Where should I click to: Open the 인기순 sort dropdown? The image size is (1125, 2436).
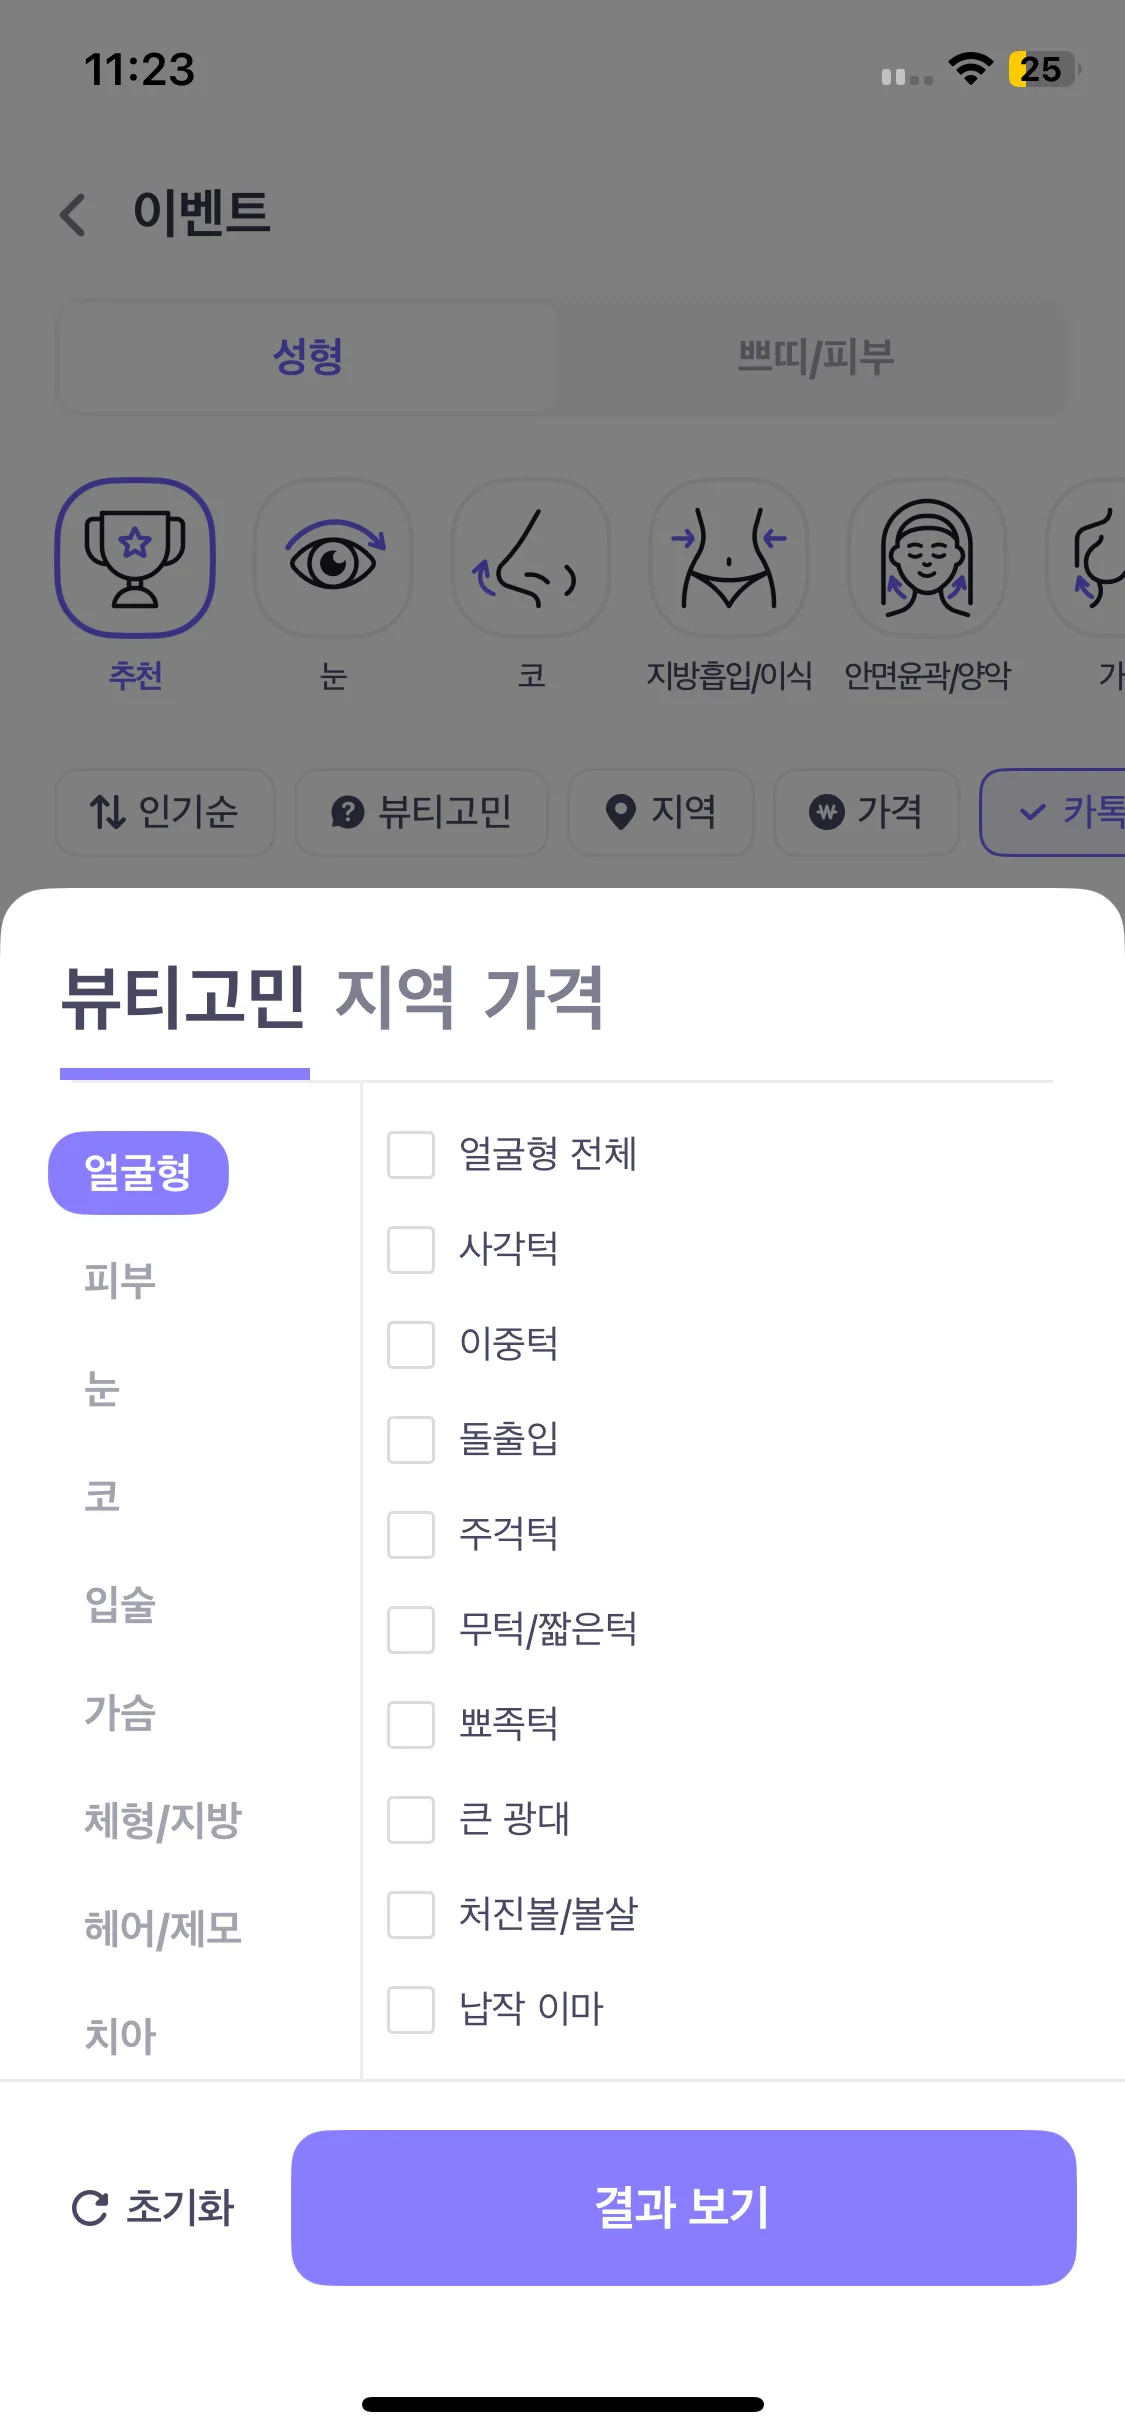tap(165, 812)
